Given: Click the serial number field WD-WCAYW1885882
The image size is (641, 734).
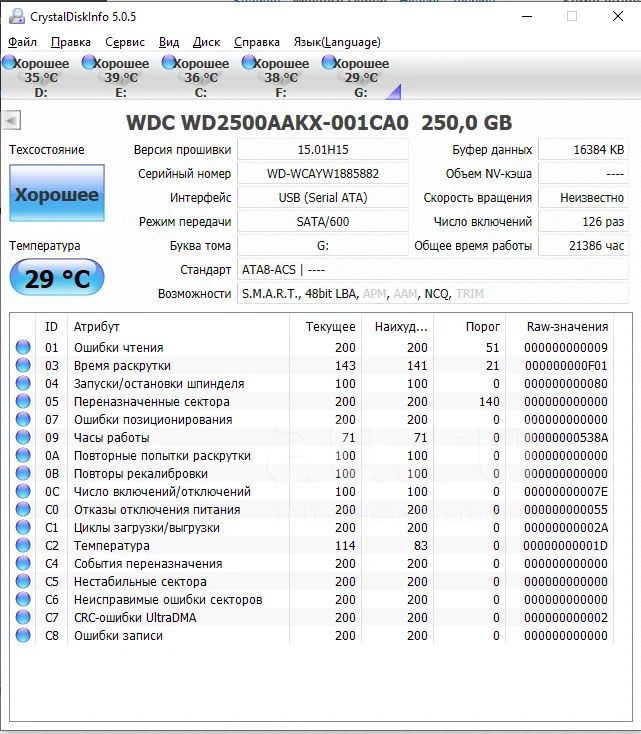Looking at the screenshot, I should coord(323,174).
